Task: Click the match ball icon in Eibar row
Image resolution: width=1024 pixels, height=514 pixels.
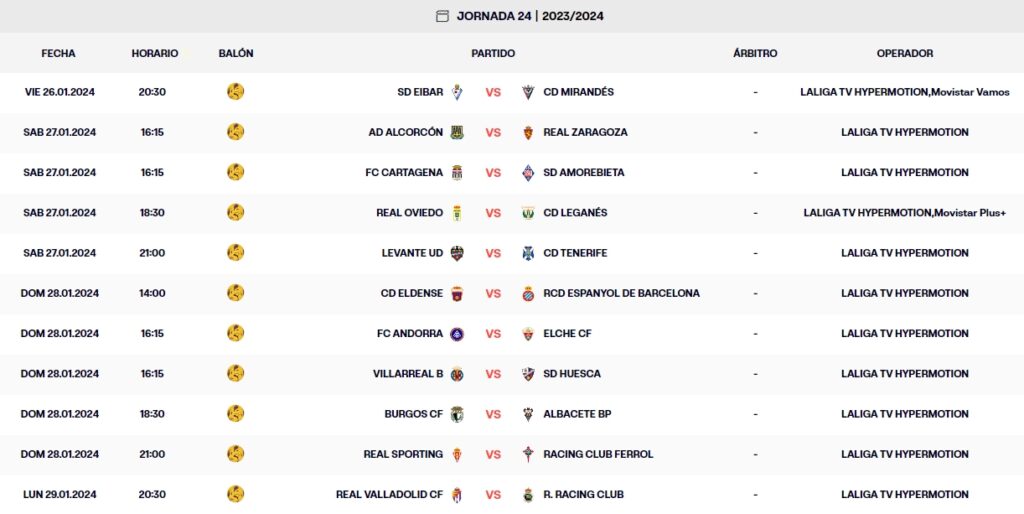Action: [x=236, y=92]
